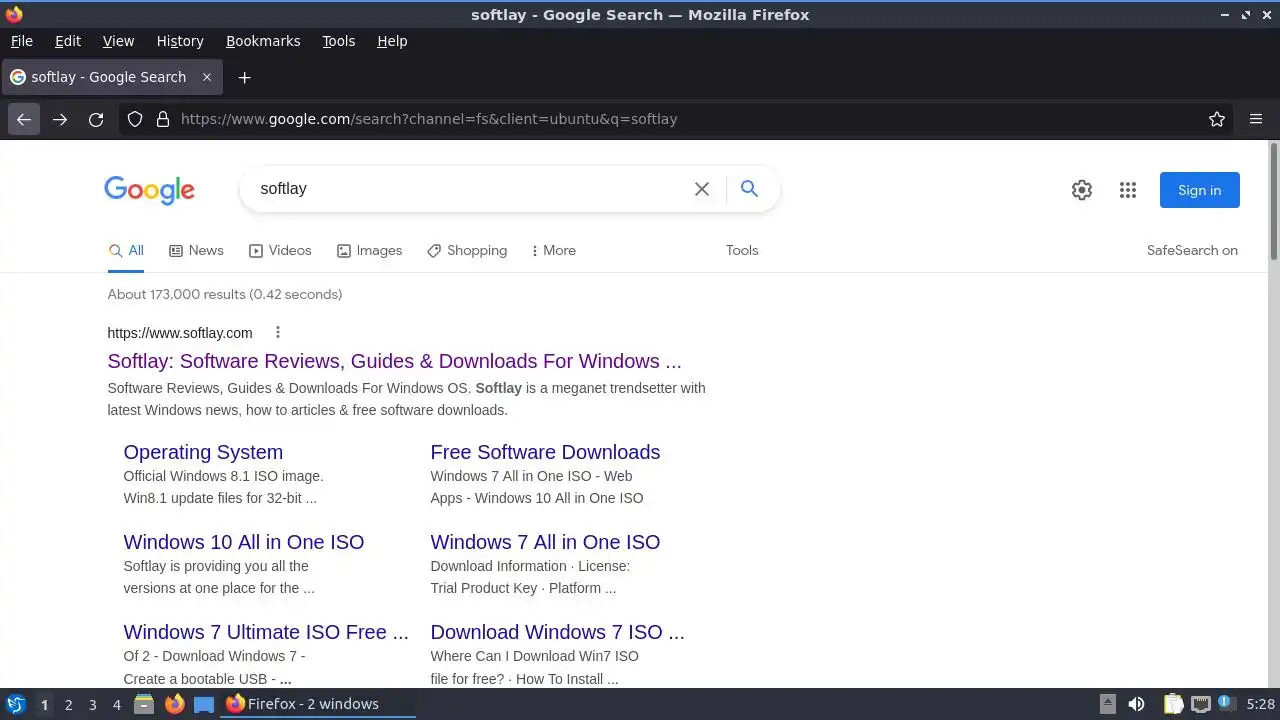Open the Operating System sitelink
The image size is (1280, 720).
203,452
